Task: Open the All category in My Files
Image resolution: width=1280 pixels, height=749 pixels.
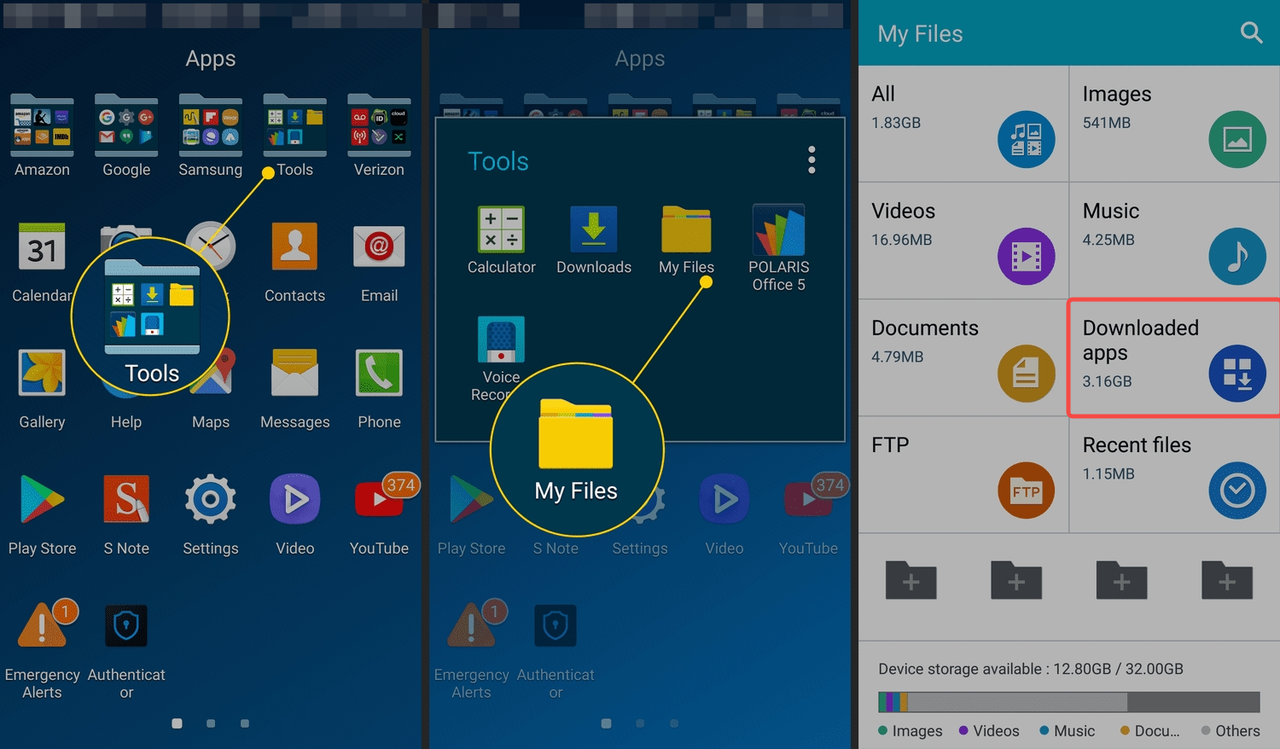Action: (963, 123)
